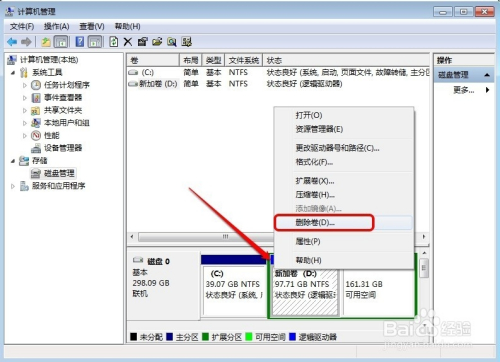Click the System Tools wrench icon

click(x=24, y=72)
